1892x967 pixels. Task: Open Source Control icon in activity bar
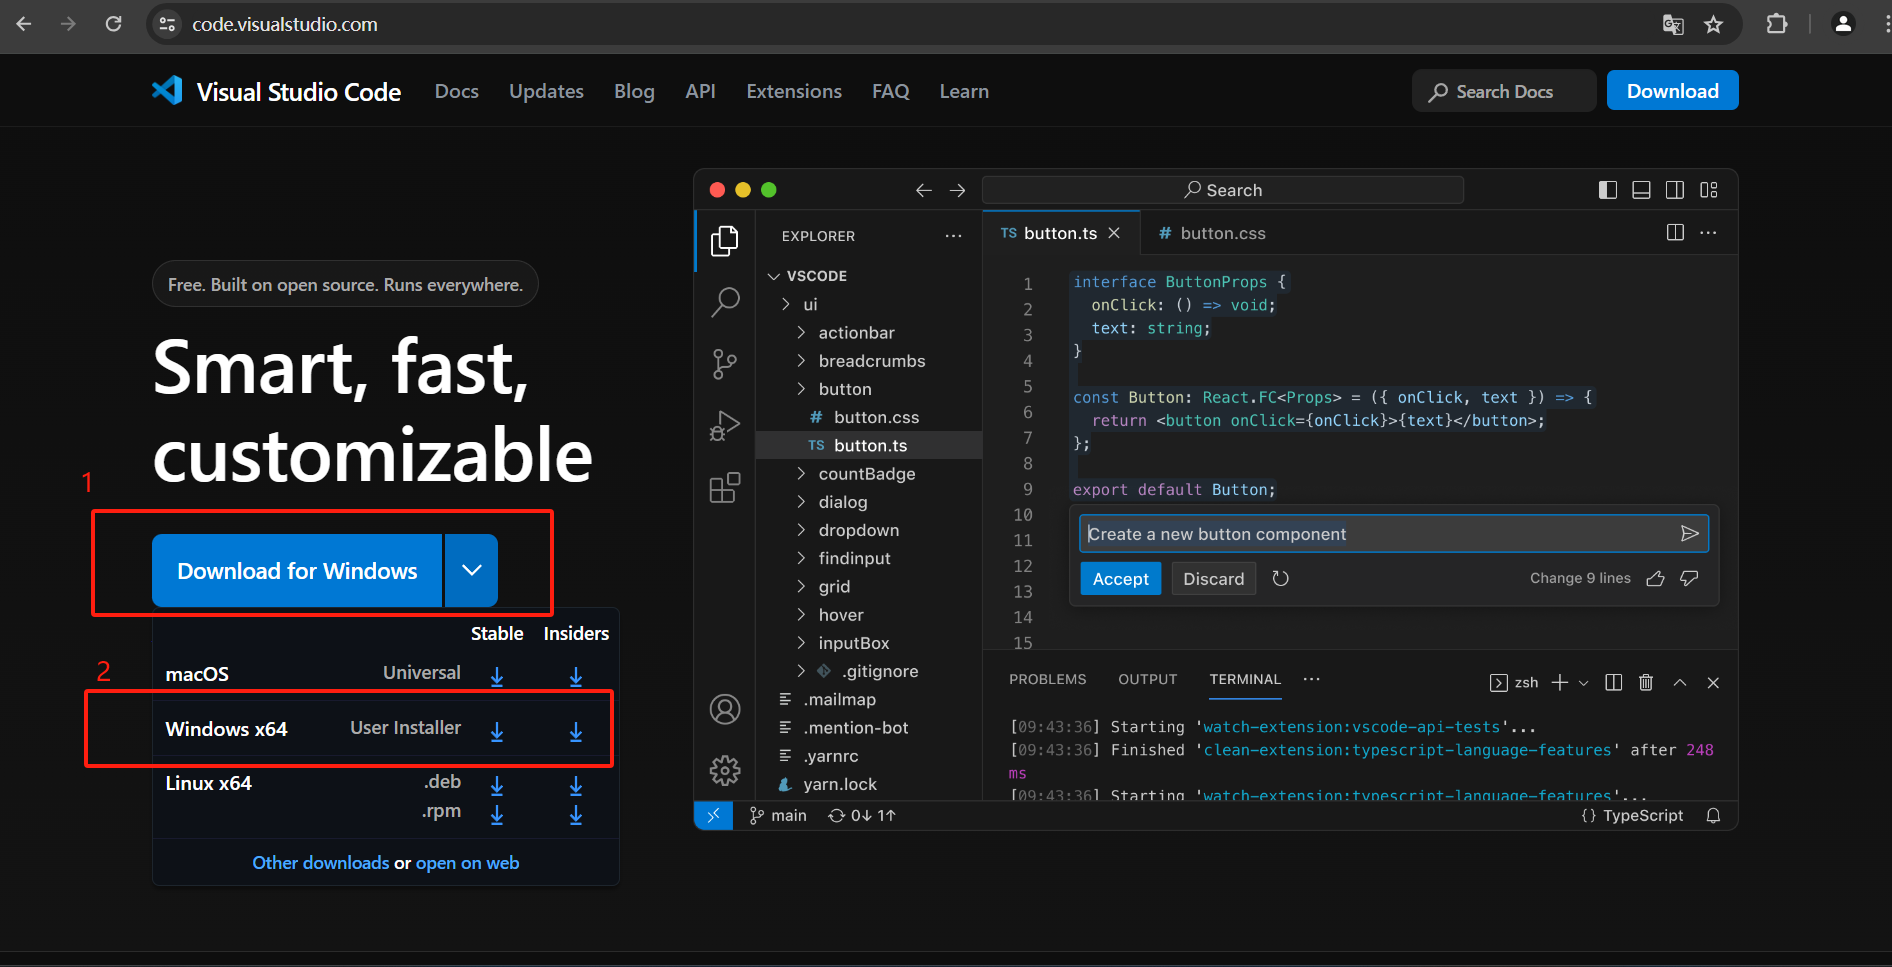pyautogui.click(x=725, y=364)
